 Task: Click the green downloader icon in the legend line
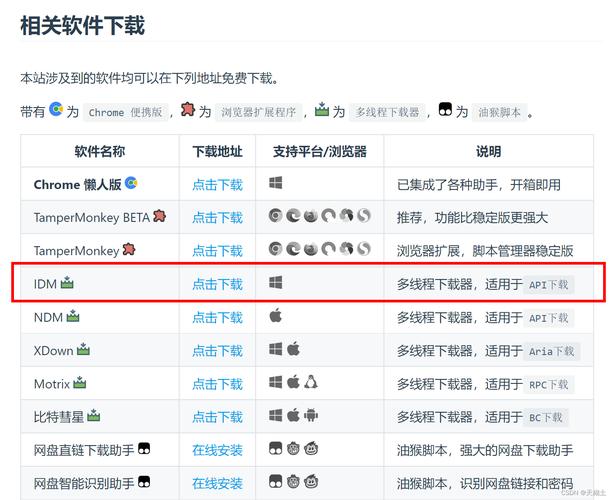[322, 109]
